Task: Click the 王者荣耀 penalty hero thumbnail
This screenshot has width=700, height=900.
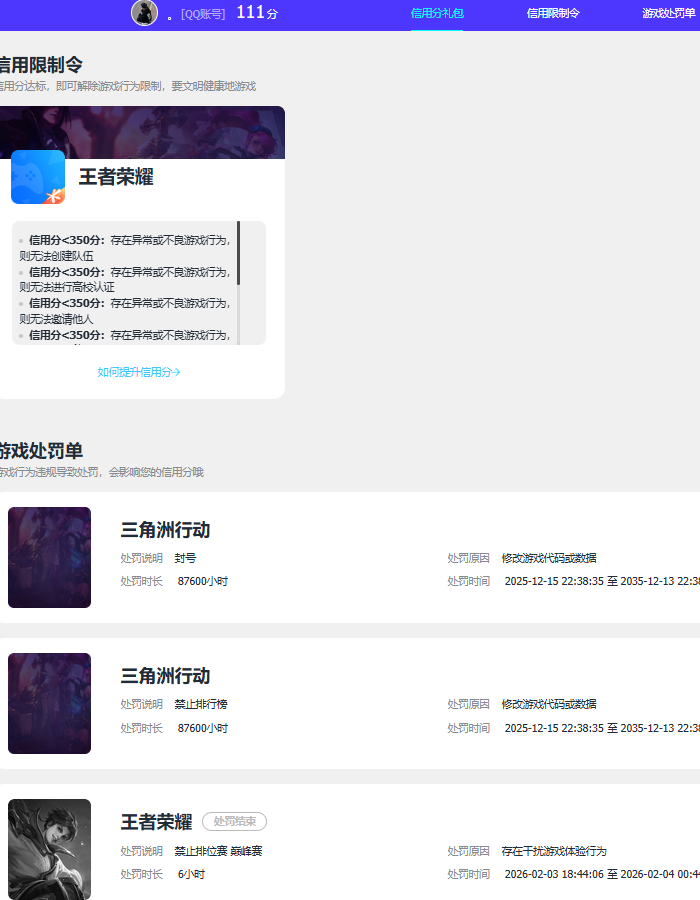Action: coord(49,849)
